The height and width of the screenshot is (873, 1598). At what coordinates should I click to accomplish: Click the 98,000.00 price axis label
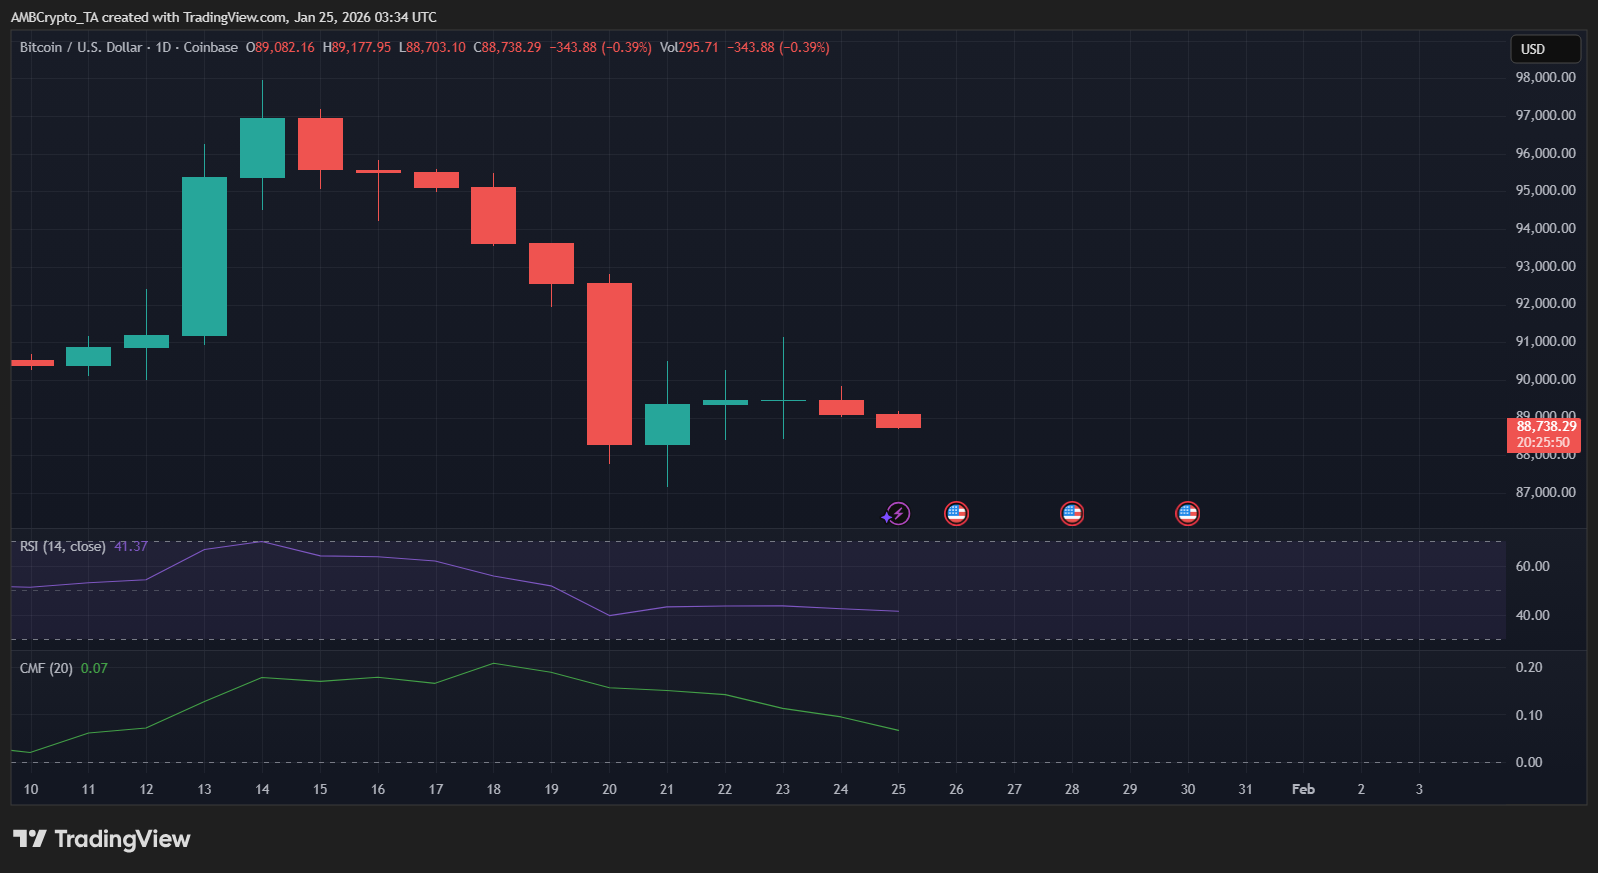tap(1545, 78)
